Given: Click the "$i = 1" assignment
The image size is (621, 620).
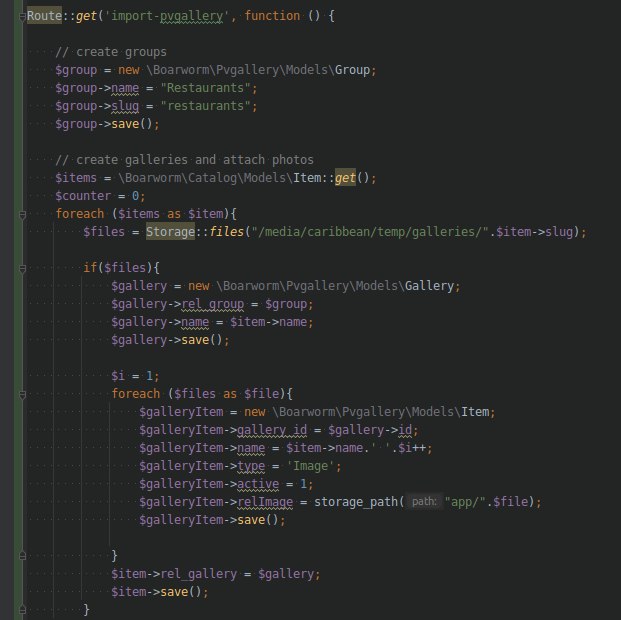Looking at the screenshot, I should pyautogui.click(x=132, y=376).
